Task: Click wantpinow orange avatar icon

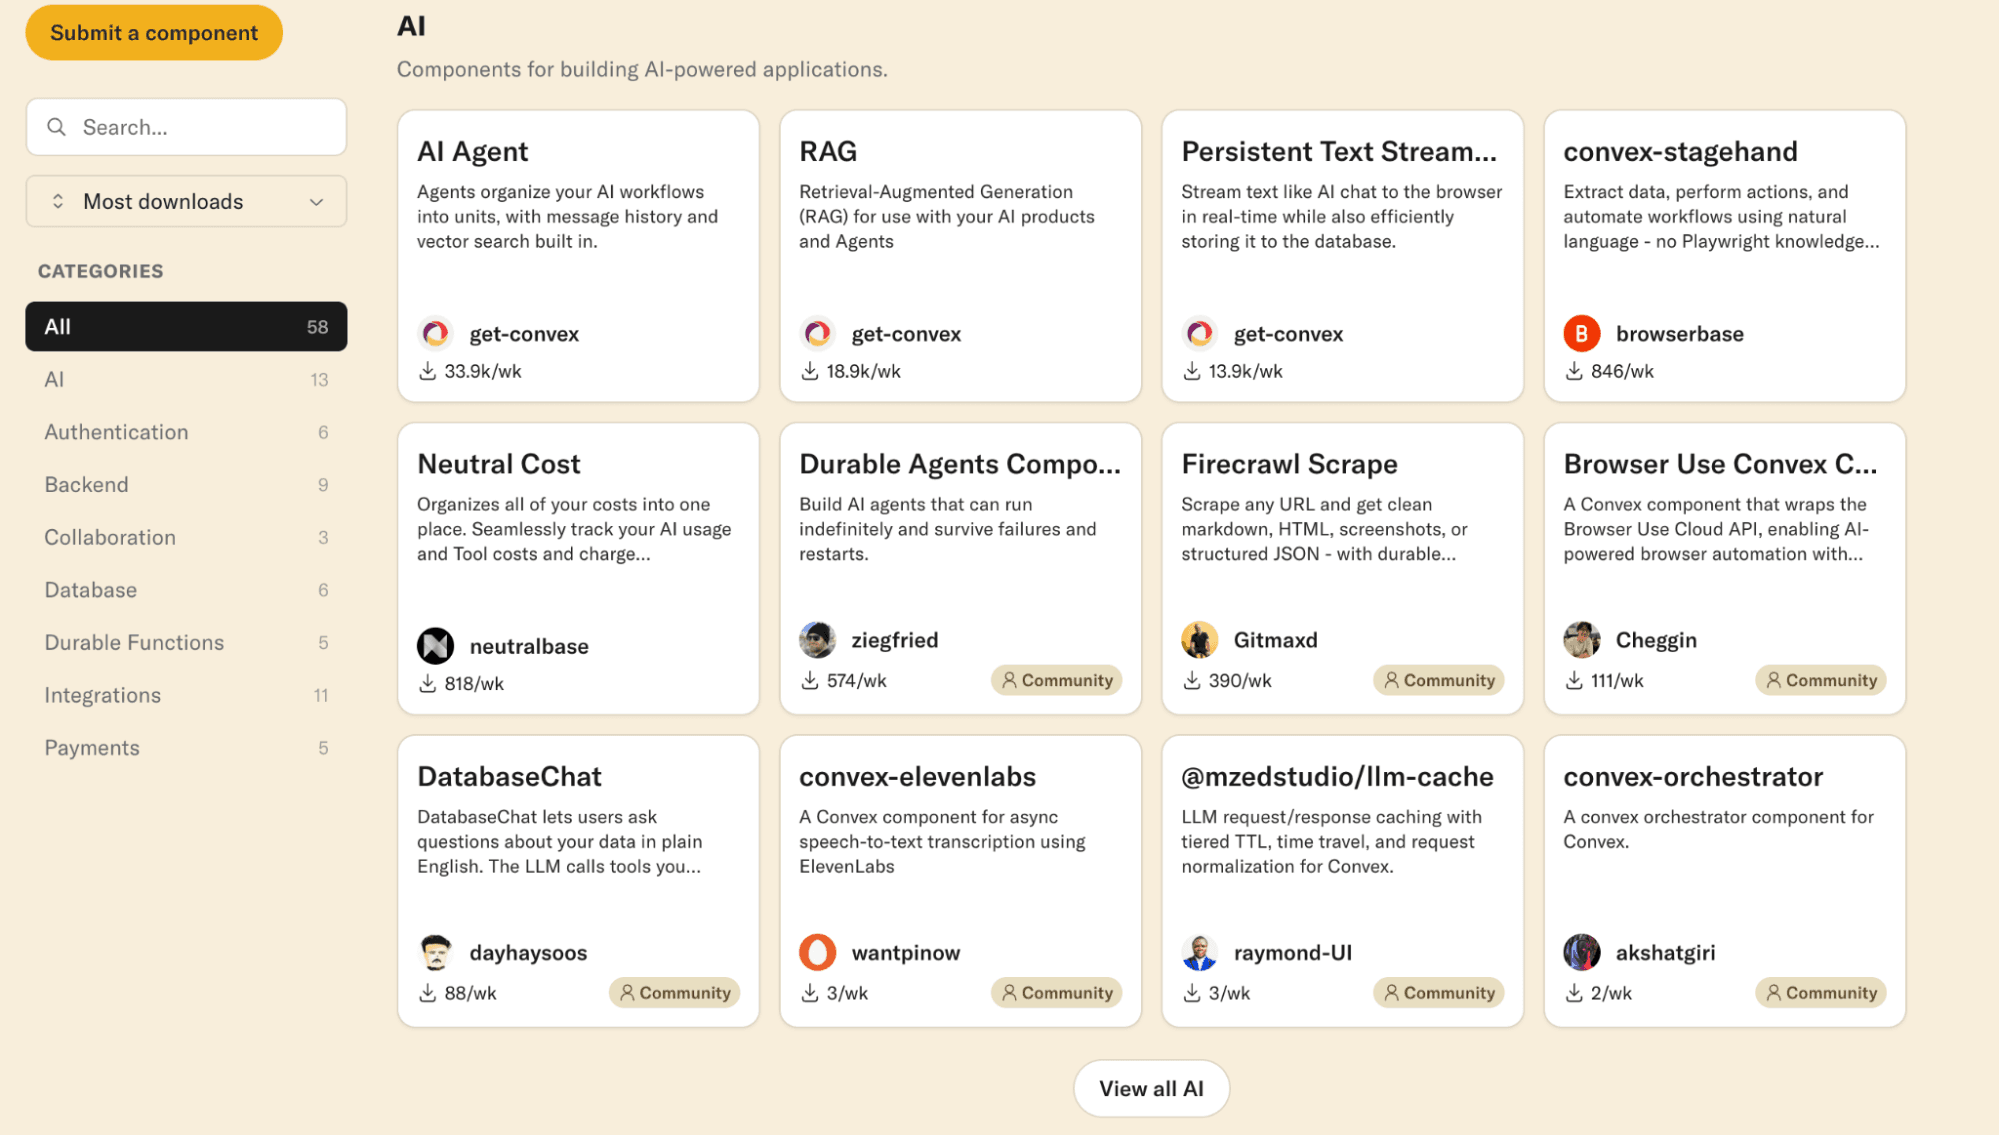Action: pos(817,952)
